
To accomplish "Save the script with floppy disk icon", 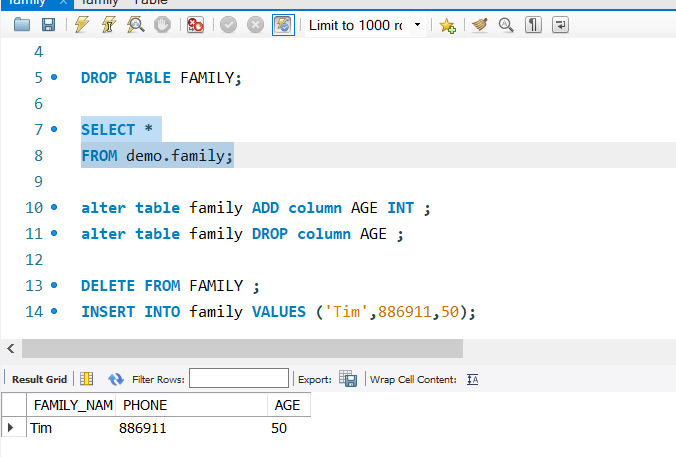I will [x=48, y=25].
